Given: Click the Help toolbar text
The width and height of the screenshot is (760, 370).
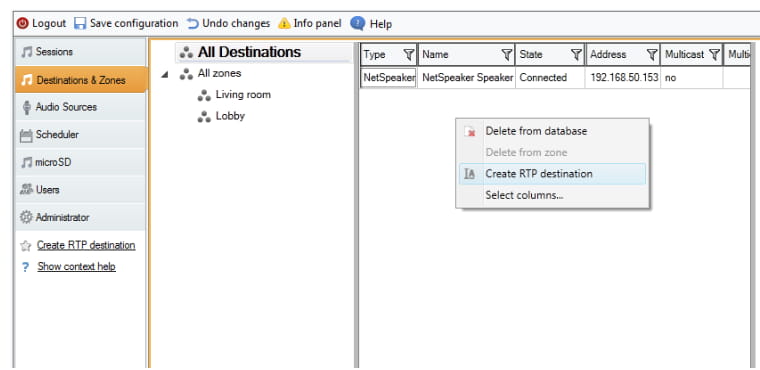Looking at the screenshot, I should pos(381,24).
